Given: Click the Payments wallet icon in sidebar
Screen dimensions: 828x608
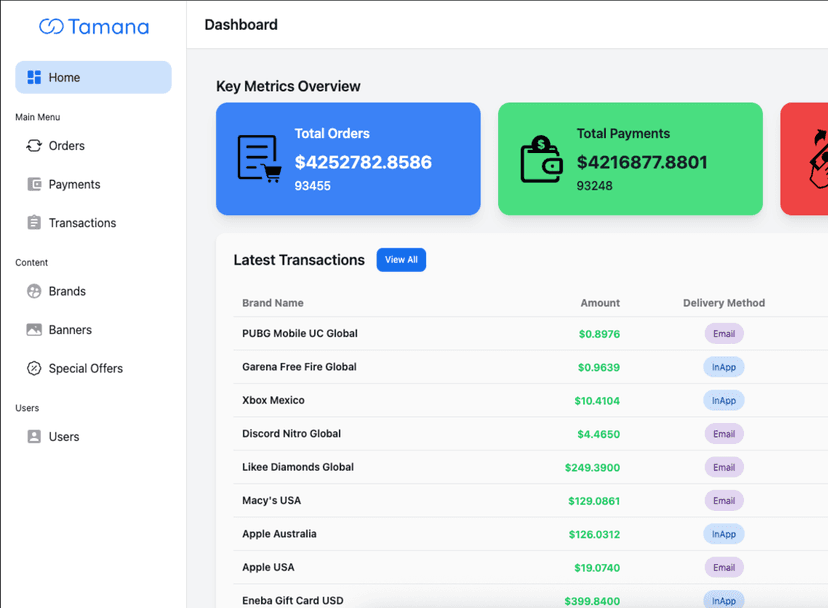Looking at the screenshot, I should click(x=34, y=184).
